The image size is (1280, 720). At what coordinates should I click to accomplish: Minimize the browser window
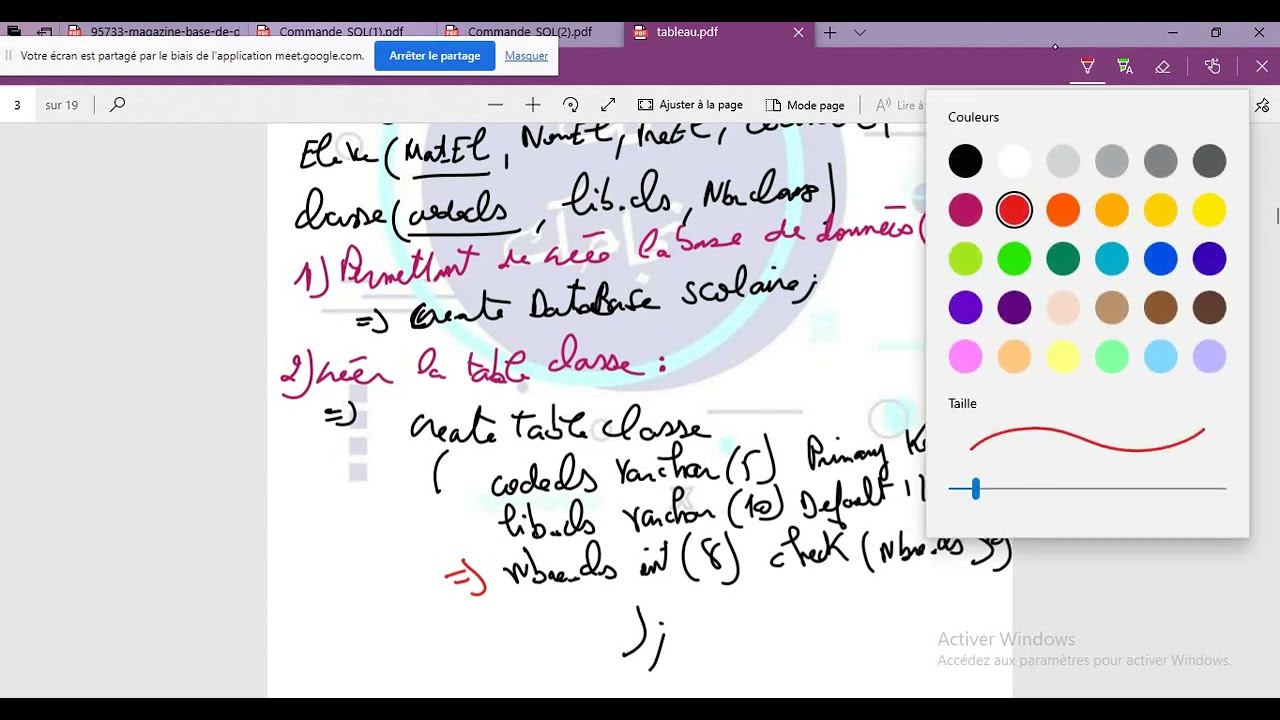[x=1173, y=32]
